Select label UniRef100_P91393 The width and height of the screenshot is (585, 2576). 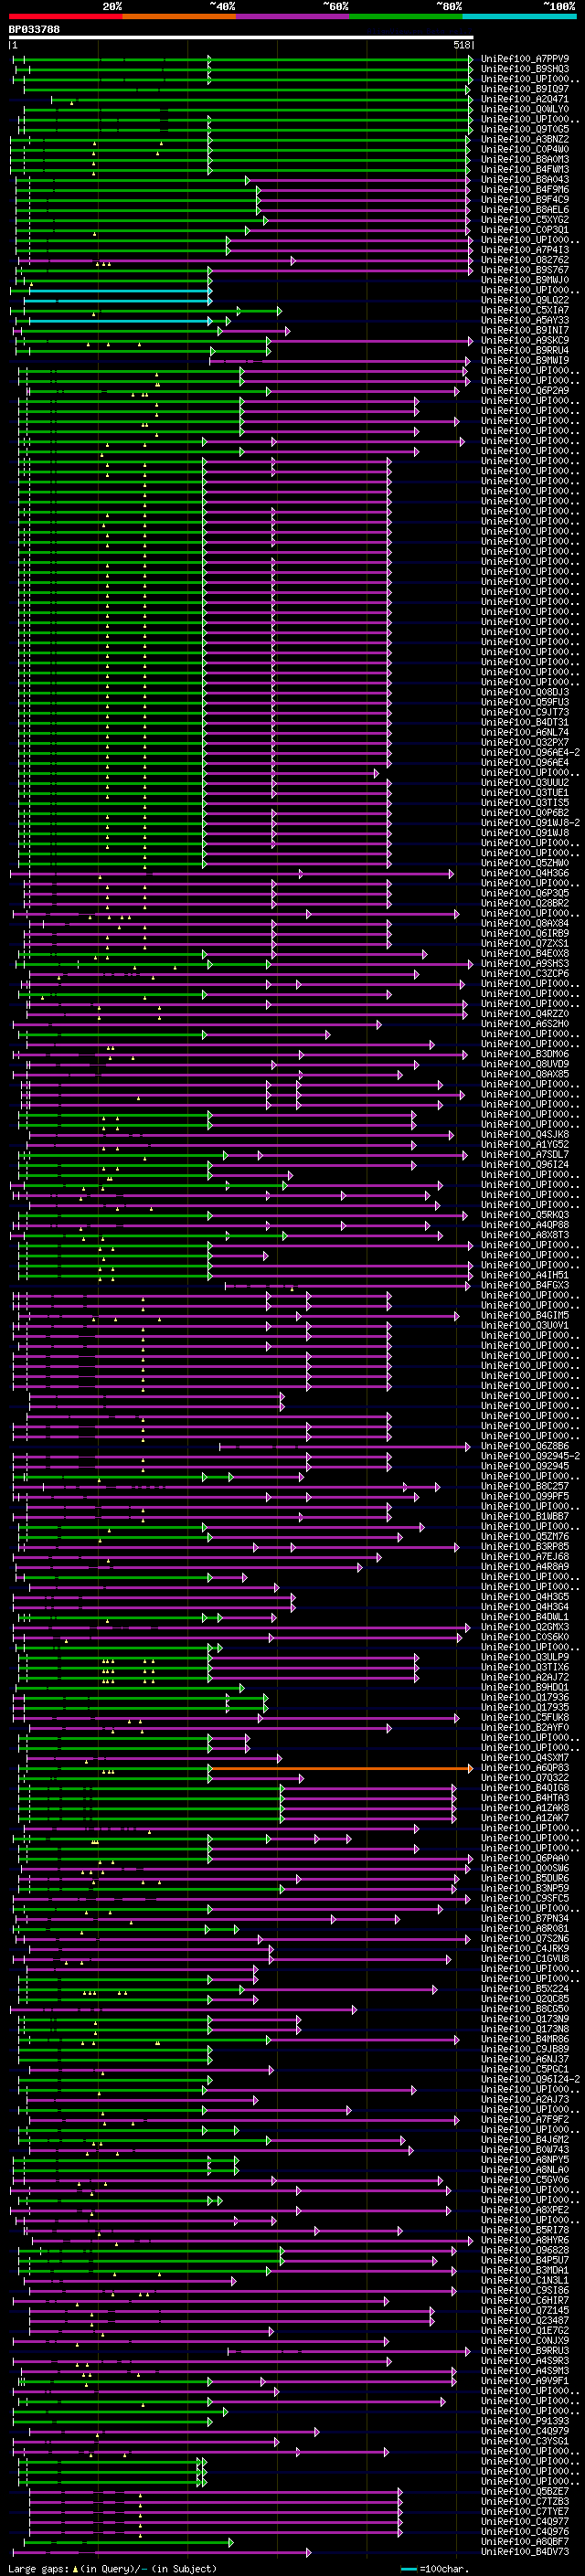click(525, 2422)
